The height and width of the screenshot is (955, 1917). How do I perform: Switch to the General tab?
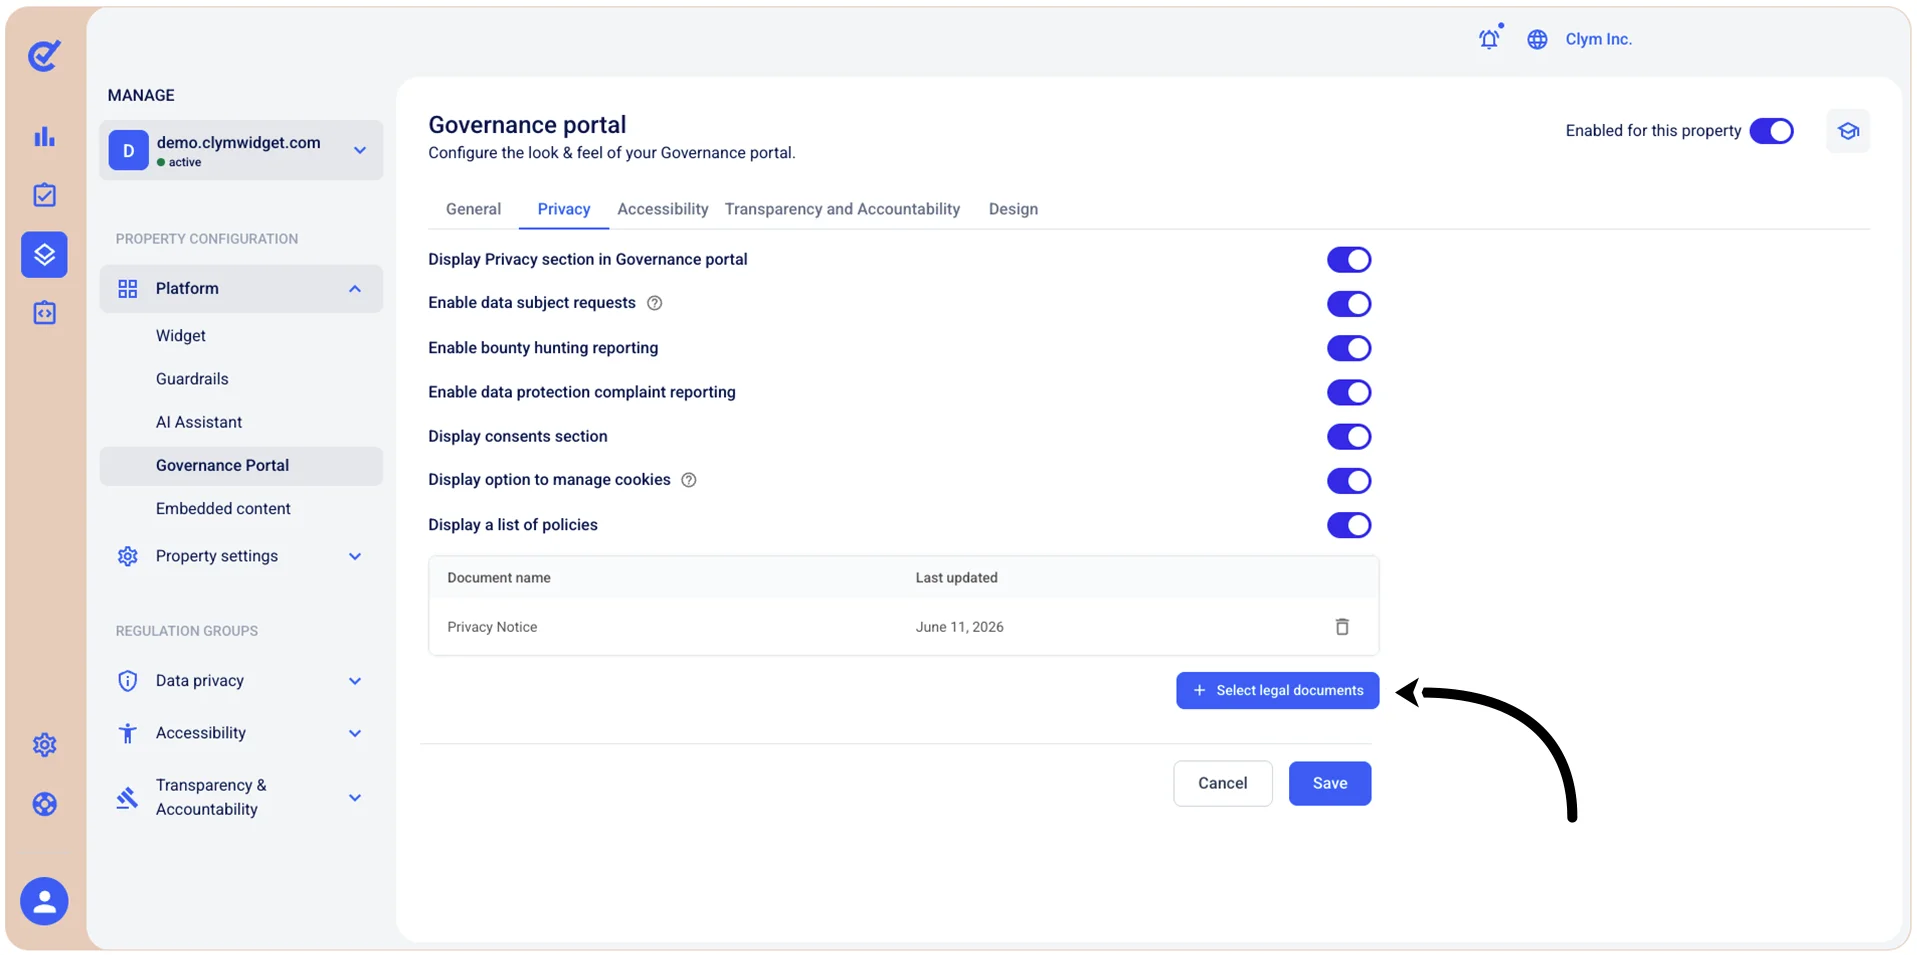pos(473,209)
